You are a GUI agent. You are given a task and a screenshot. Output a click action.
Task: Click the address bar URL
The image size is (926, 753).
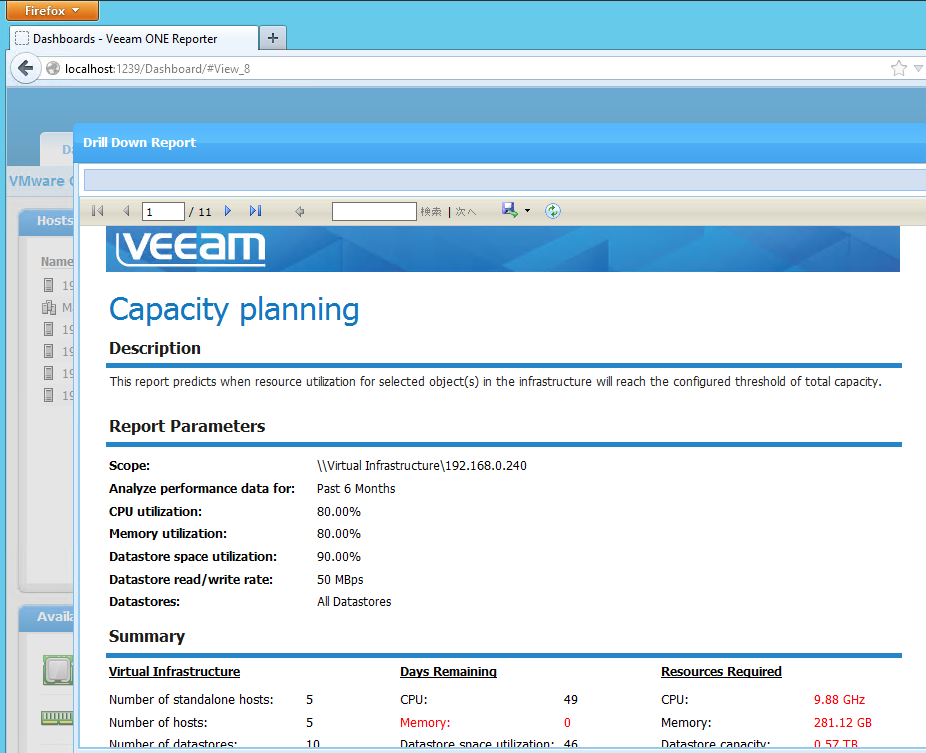(x=157, y=69)
